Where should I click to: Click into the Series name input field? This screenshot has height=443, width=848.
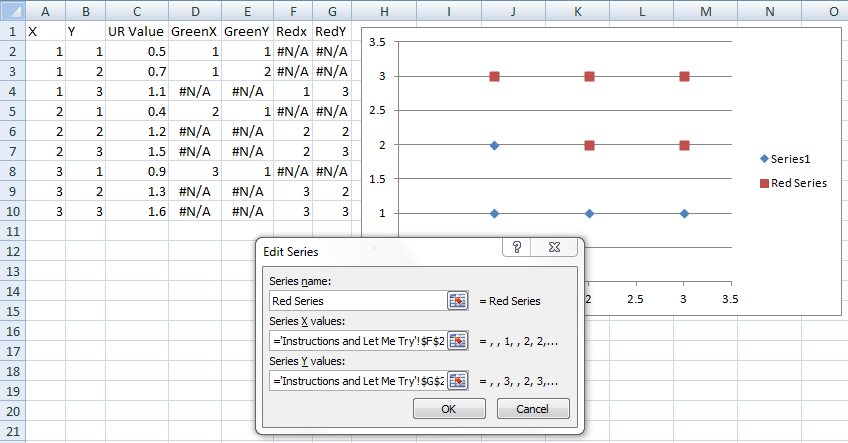point(358,301)
